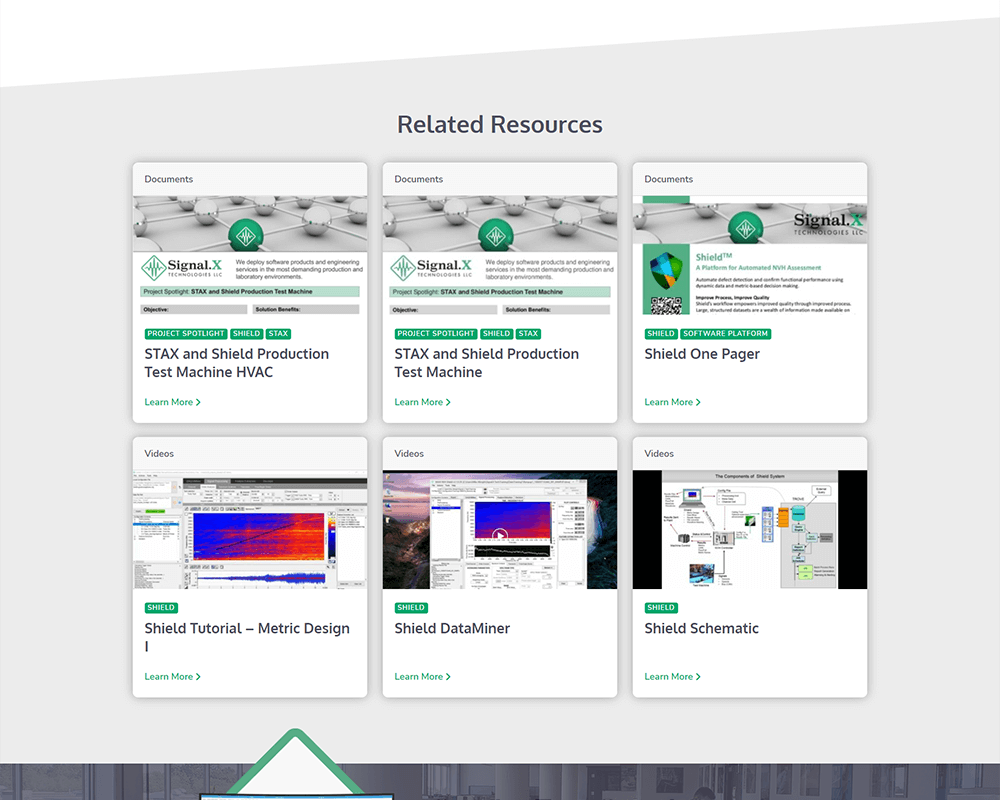Click the Shield Tutorial – Metric Design I thumbnail
The width and height of the screenshot is (1000, 800).
(250, 528)
